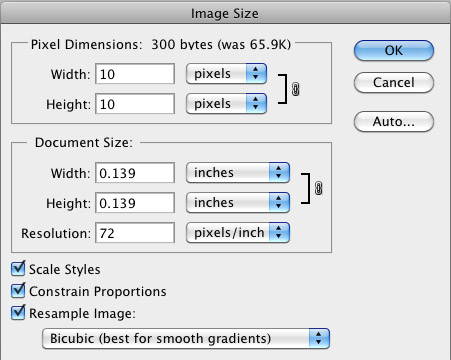Toggle the Scale Styles checkbox

(x=18, y=269)
